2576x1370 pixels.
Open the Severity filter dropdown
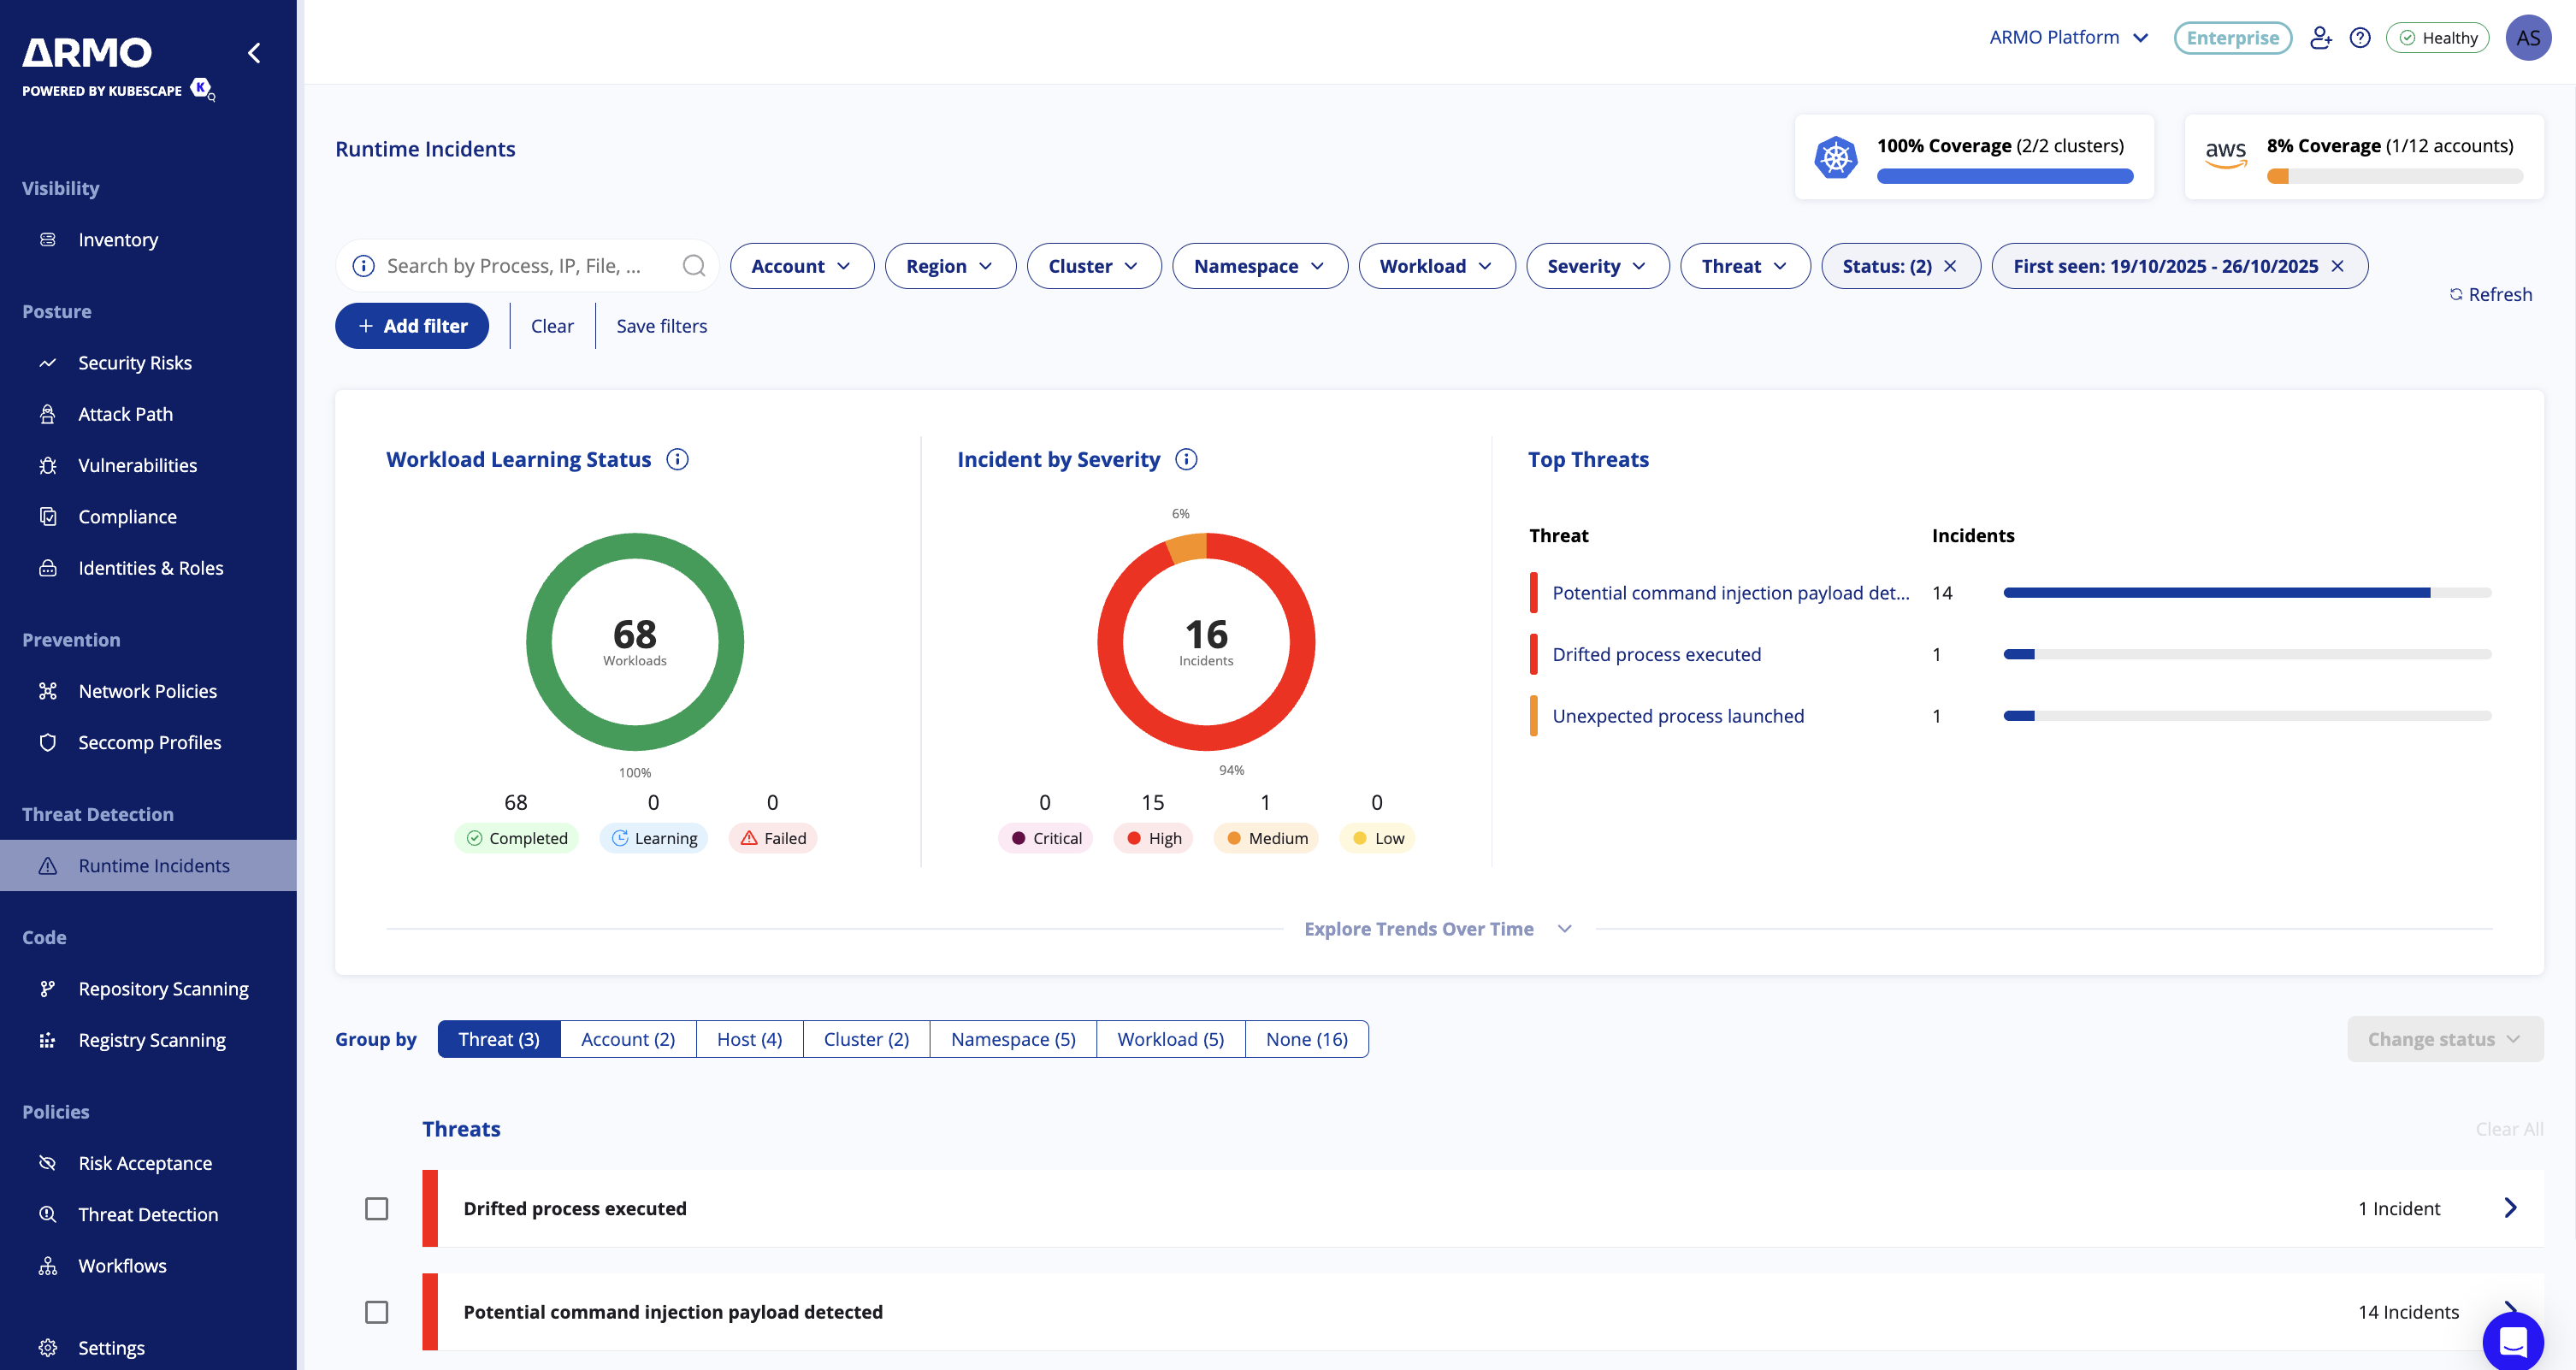pos(1596,266)
